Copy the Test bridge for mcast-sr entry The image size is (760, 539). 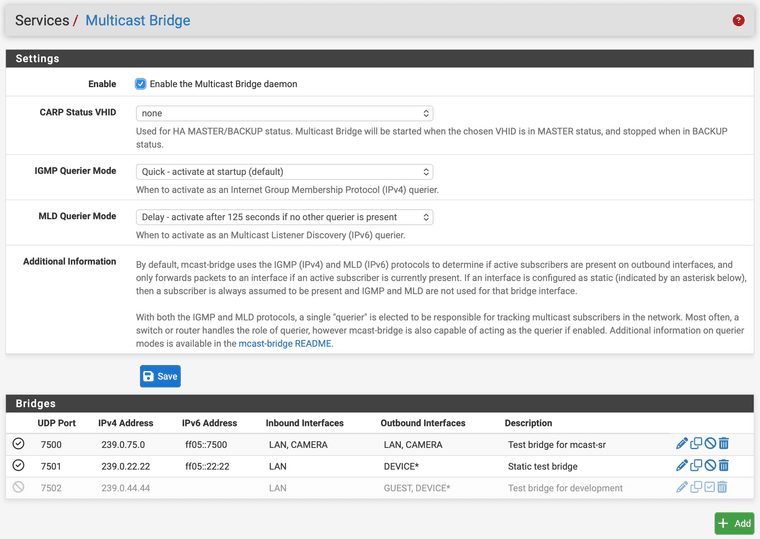coord(696,444)
